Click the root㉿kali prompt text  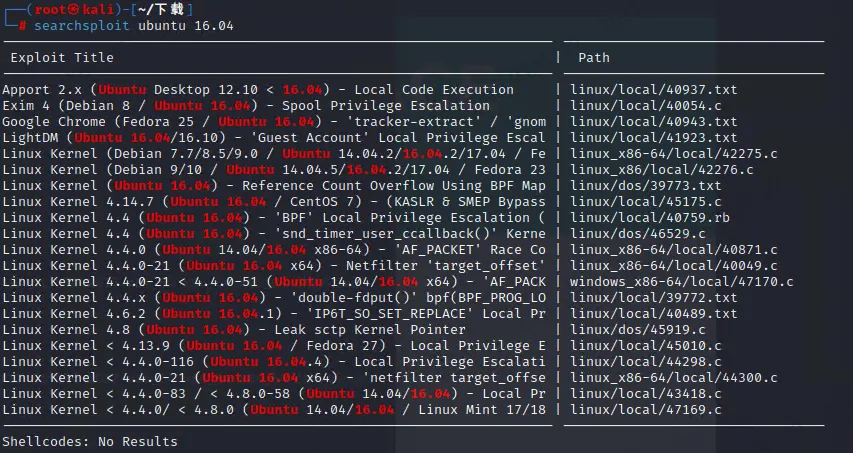coord(75,10)
